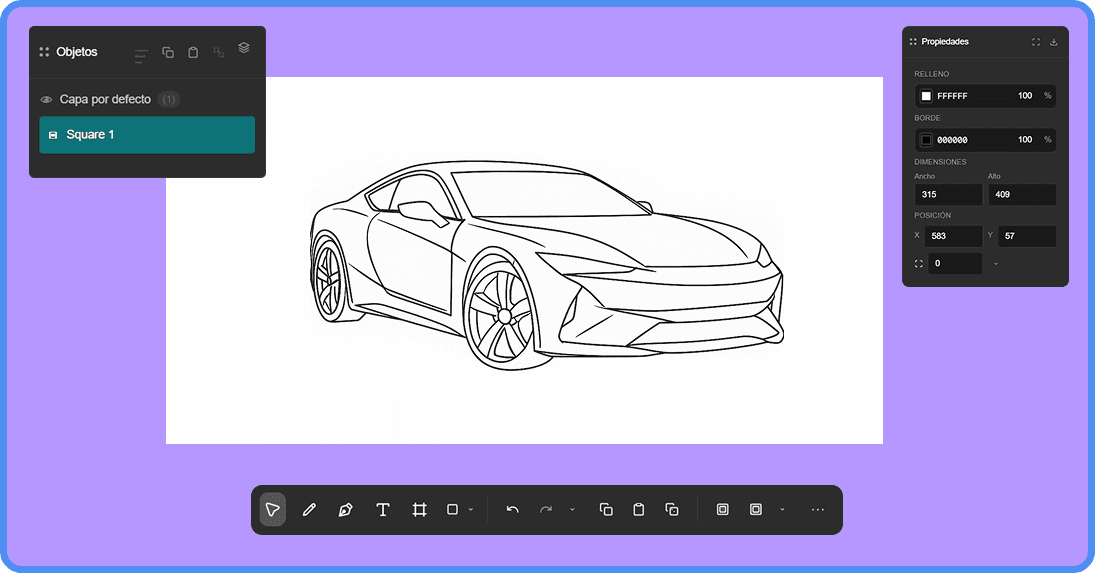Click the layers stack icon in Objetos
Screen dimensions: 1095x573
(244, 48)
